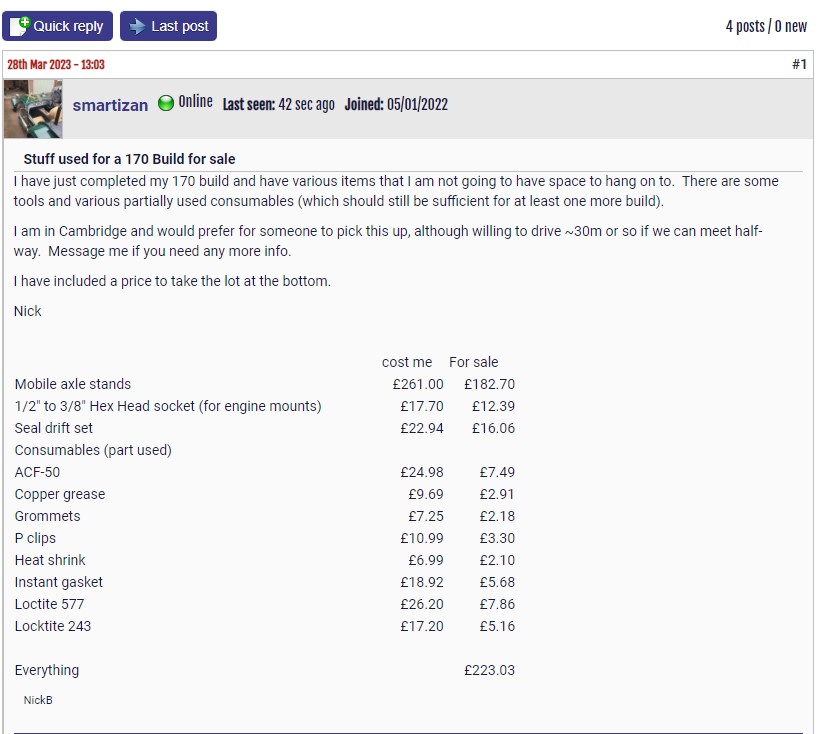Click the "4 posts / 0 new" counter
The image size is (824, 734).
pyautogui.click(x=766, y=26)
